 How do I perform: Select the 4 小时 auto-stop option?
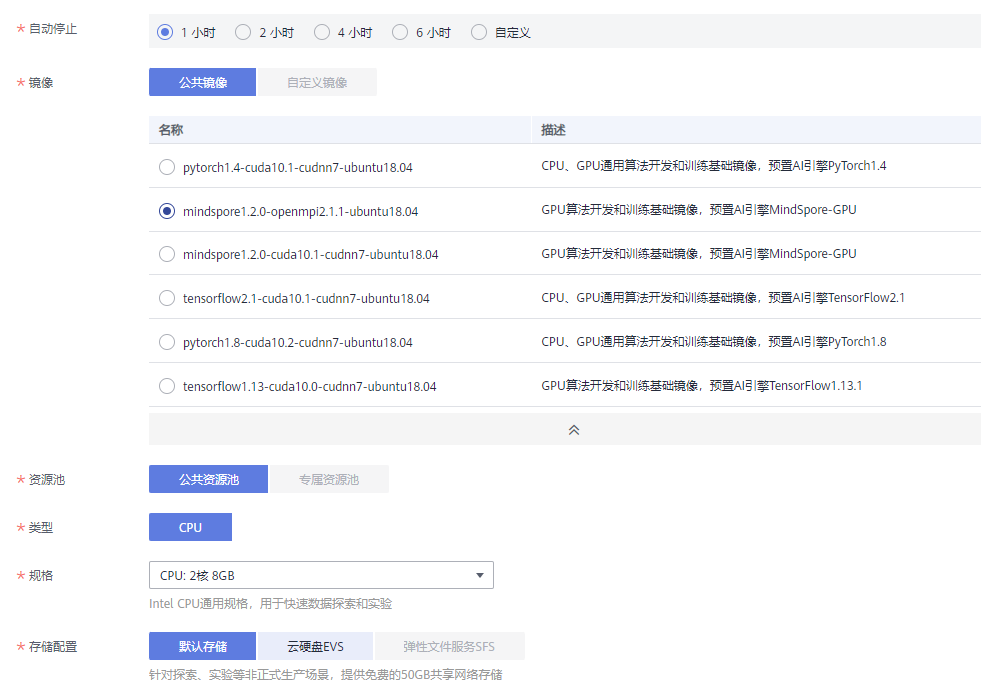[x=322, y=32]
